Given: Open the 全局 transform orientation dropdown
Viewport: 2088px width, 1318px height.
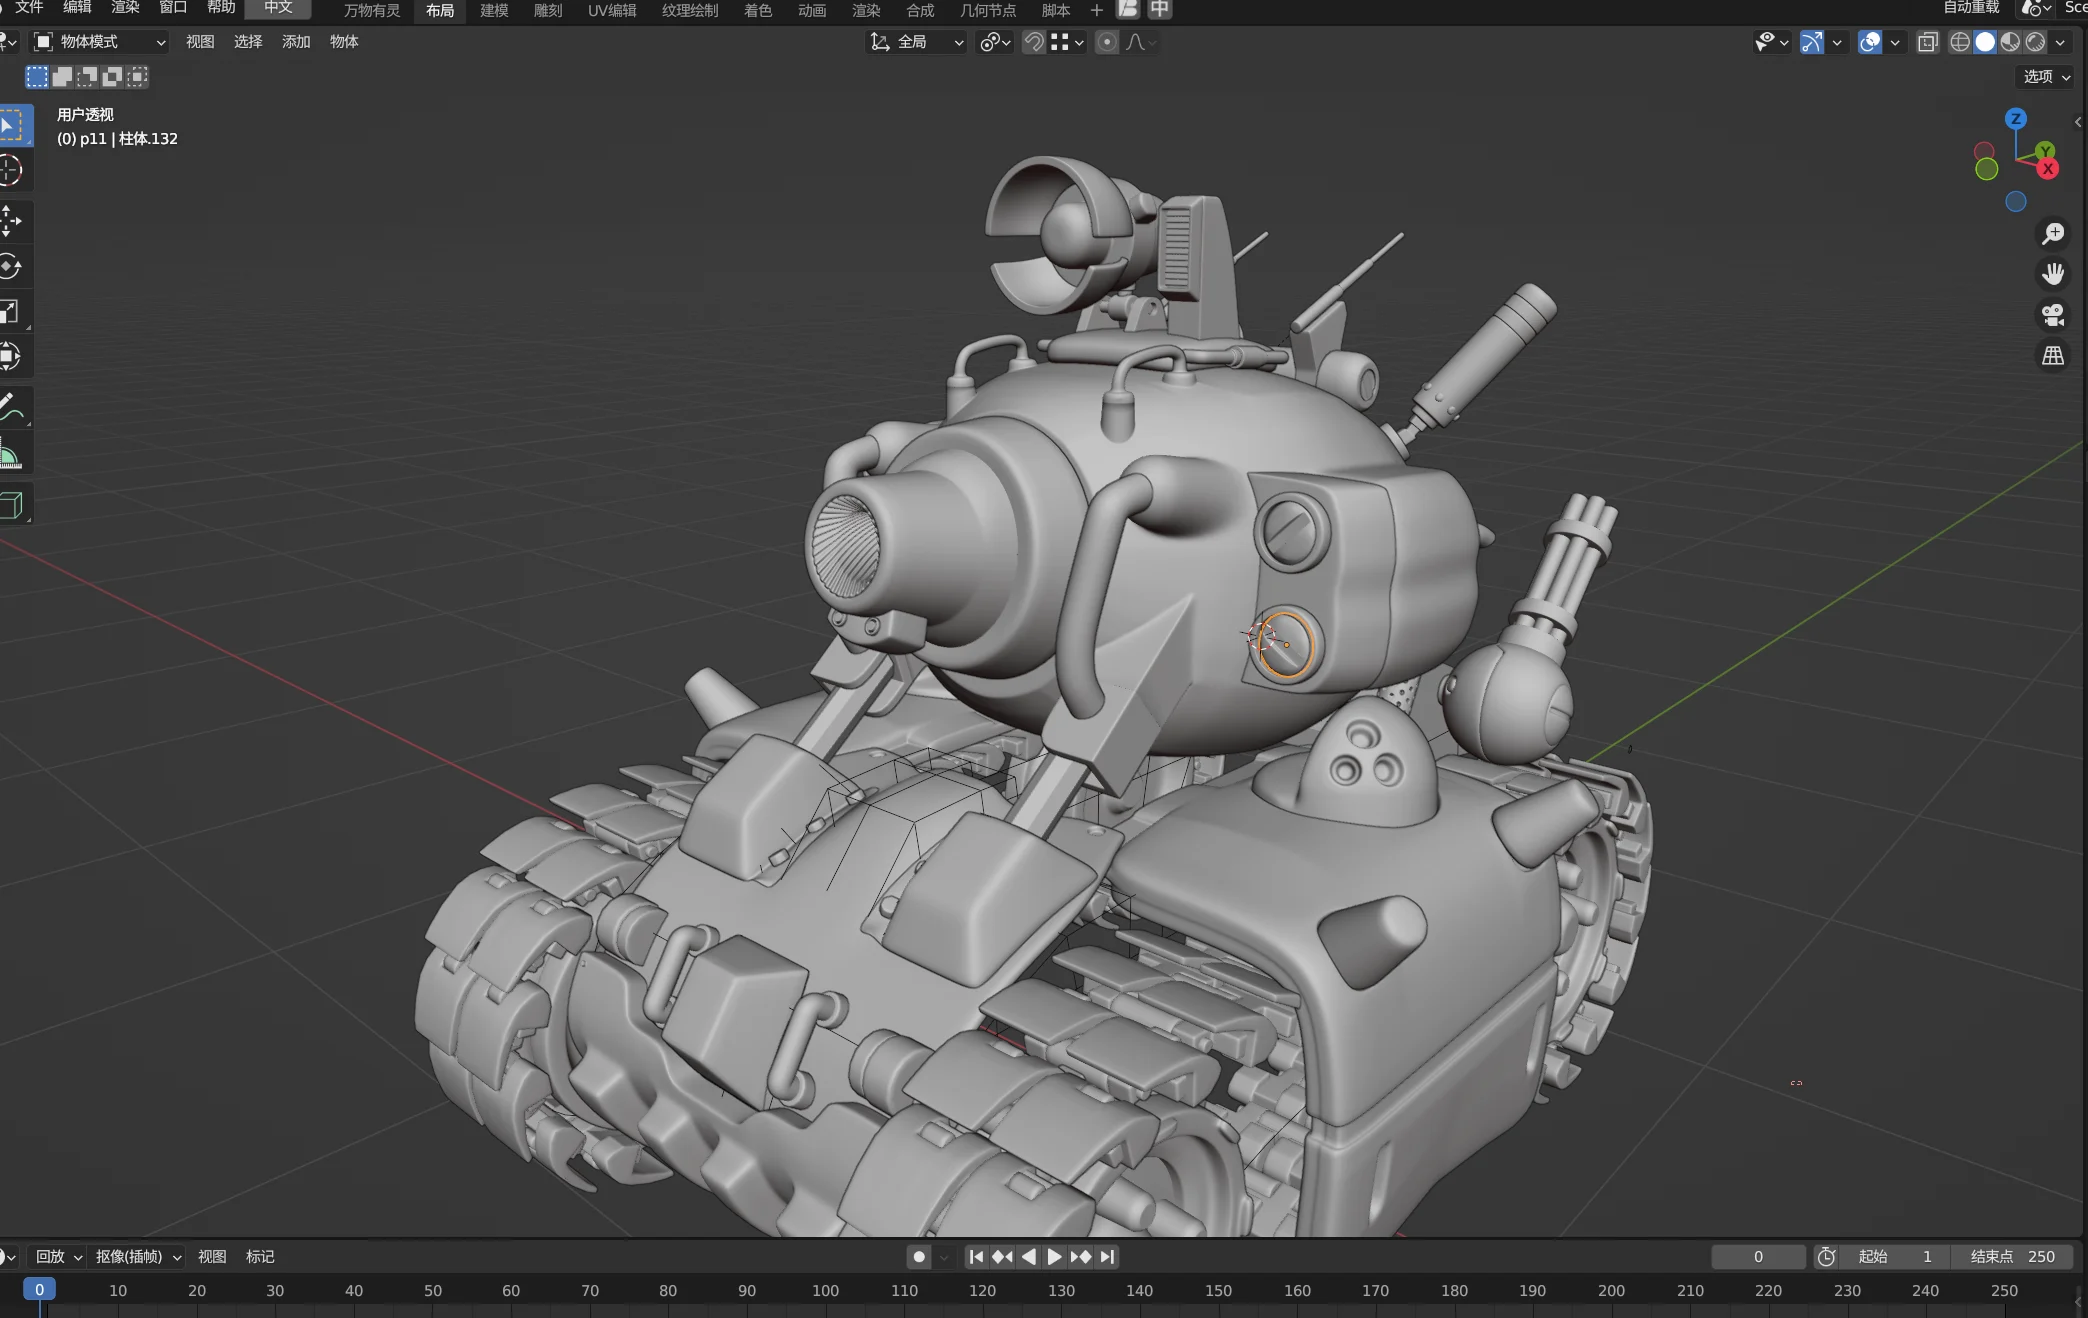Looking at the screenshot, I should click(x=916, y=42).
